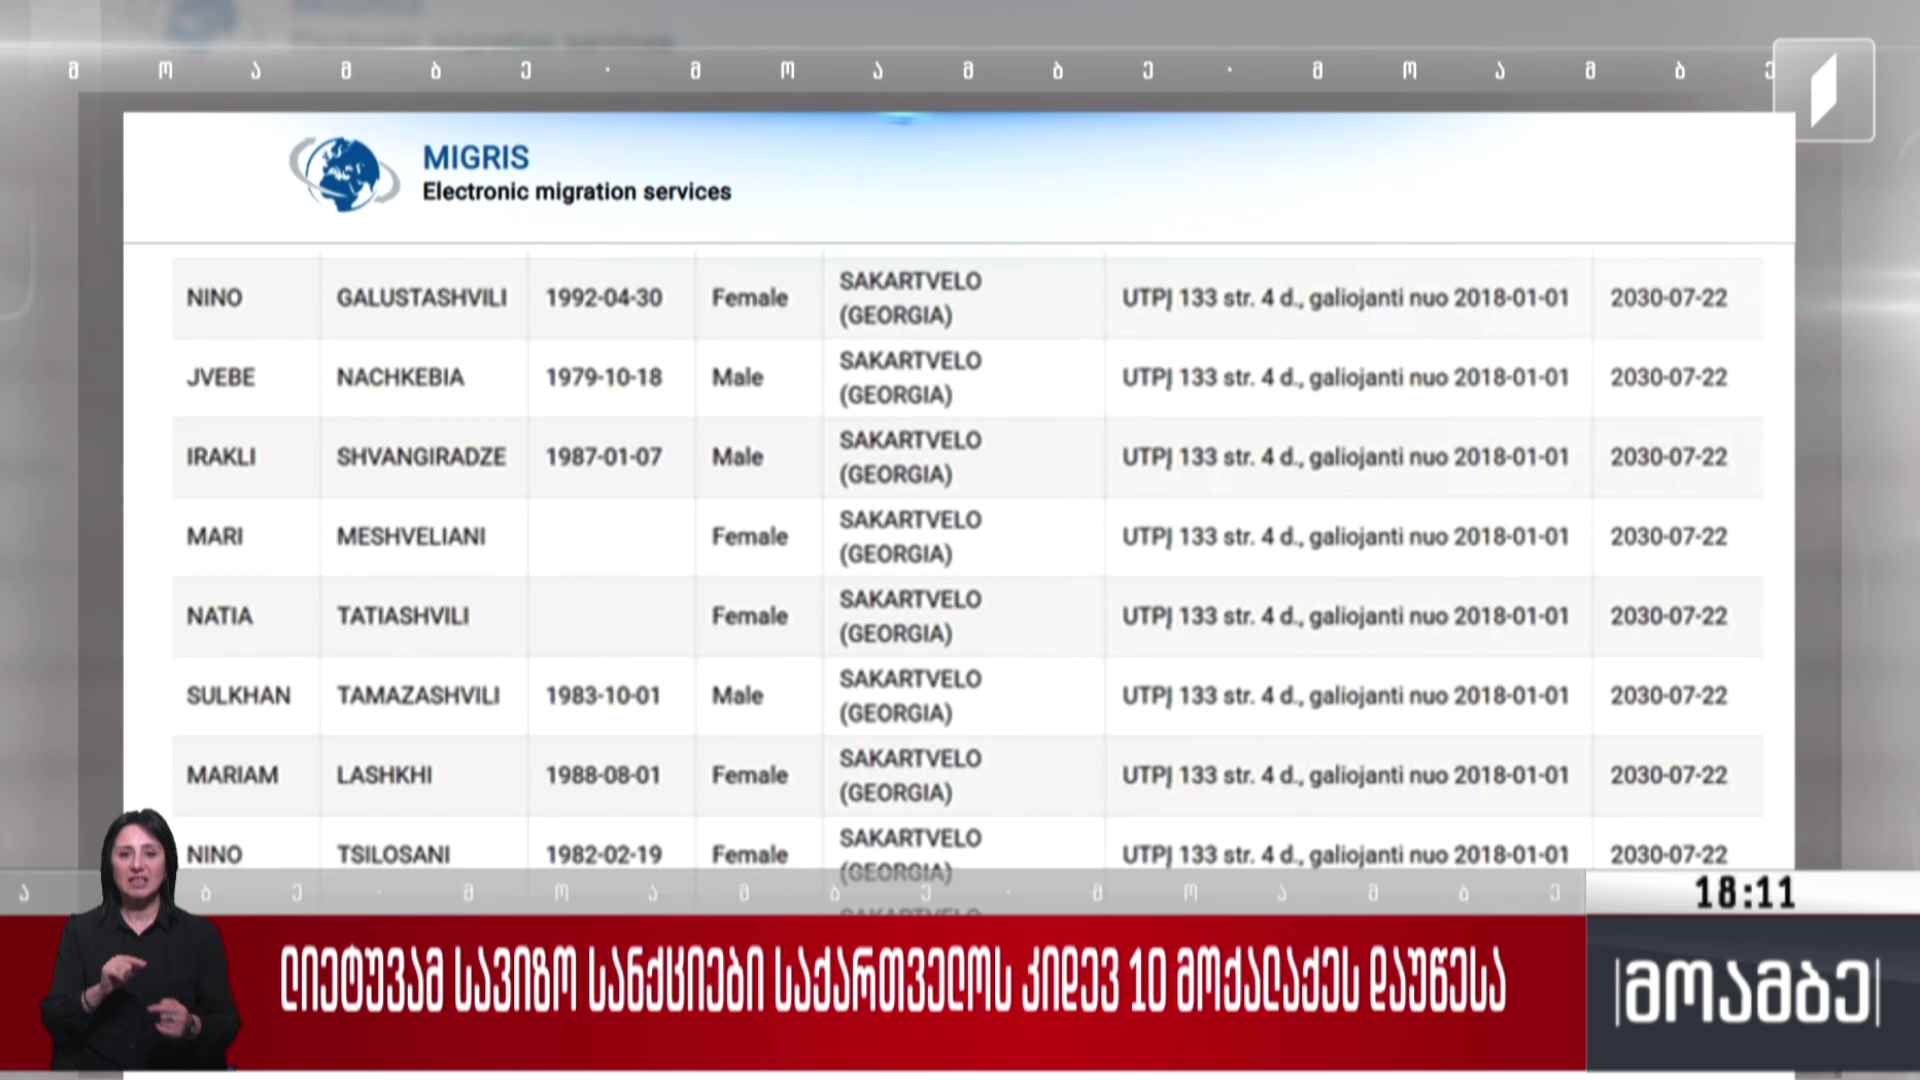Screen dimensions: 1920x1080
Task: Click 2030-07-22 date in Lashkhi row
Action: [x=1668, y=775]
